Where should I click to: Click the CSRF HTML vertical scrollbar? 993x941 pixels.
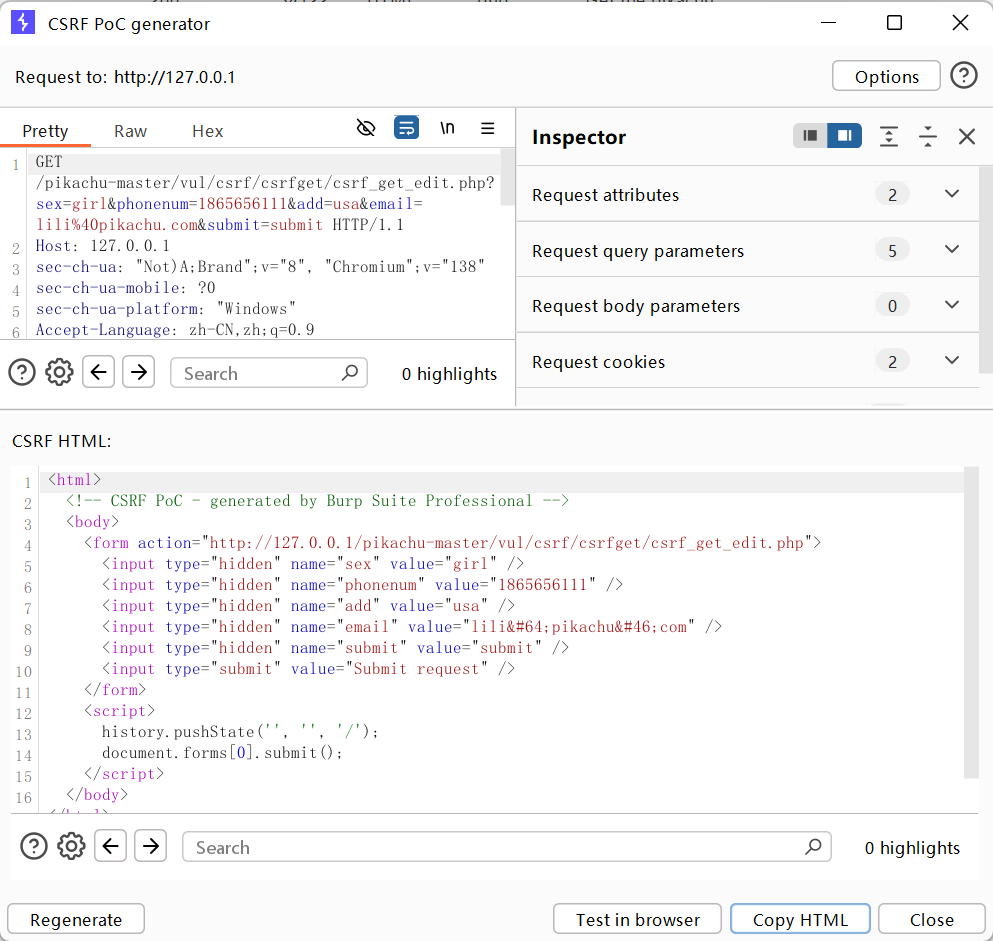tap(971, 622)
